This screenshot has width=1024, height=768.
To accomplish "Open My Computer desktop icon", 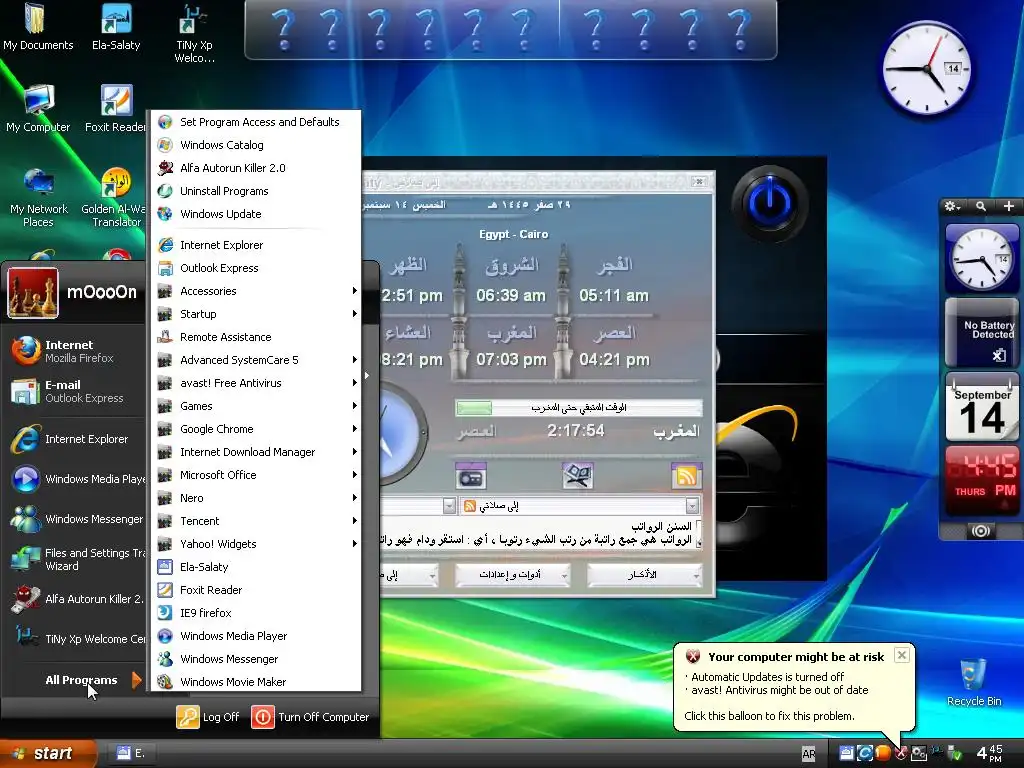I will (38, 109).
